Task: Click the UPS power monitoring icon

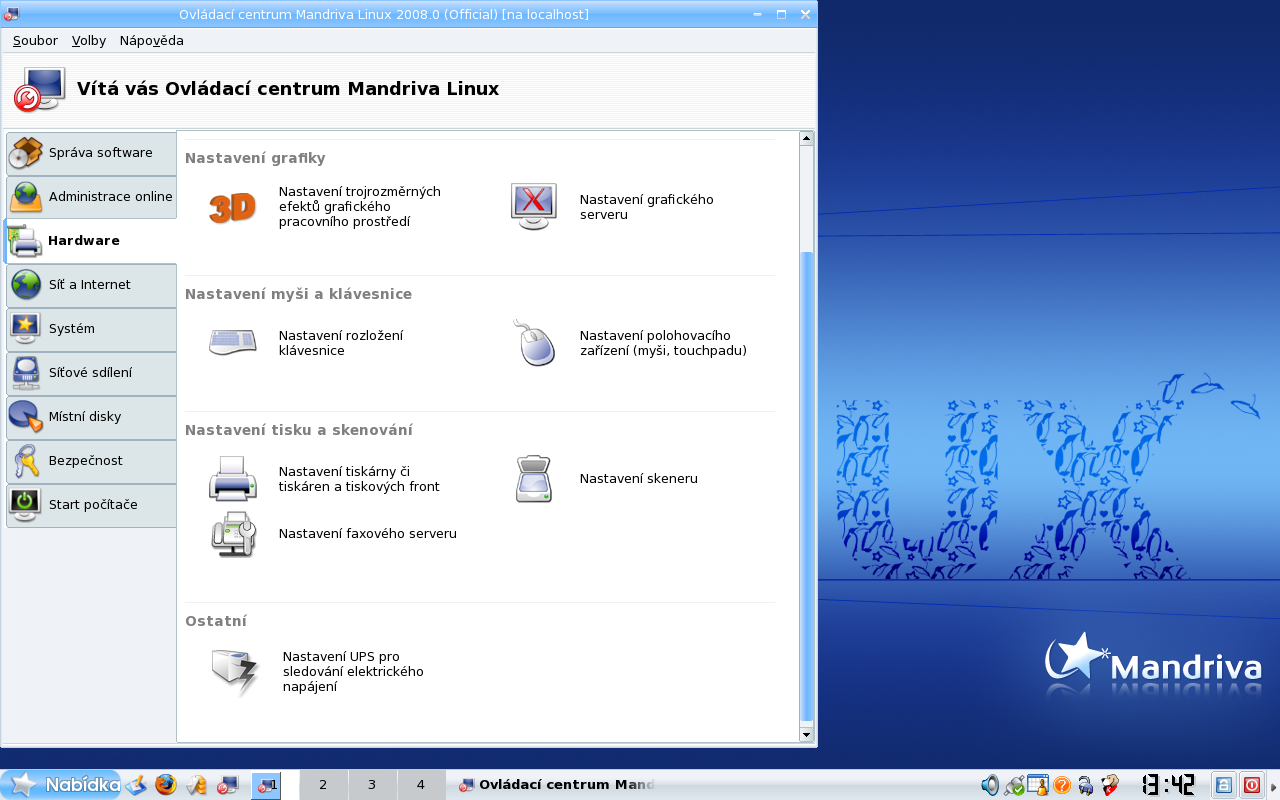Action: pyautogui.click(x=235, y=671)
